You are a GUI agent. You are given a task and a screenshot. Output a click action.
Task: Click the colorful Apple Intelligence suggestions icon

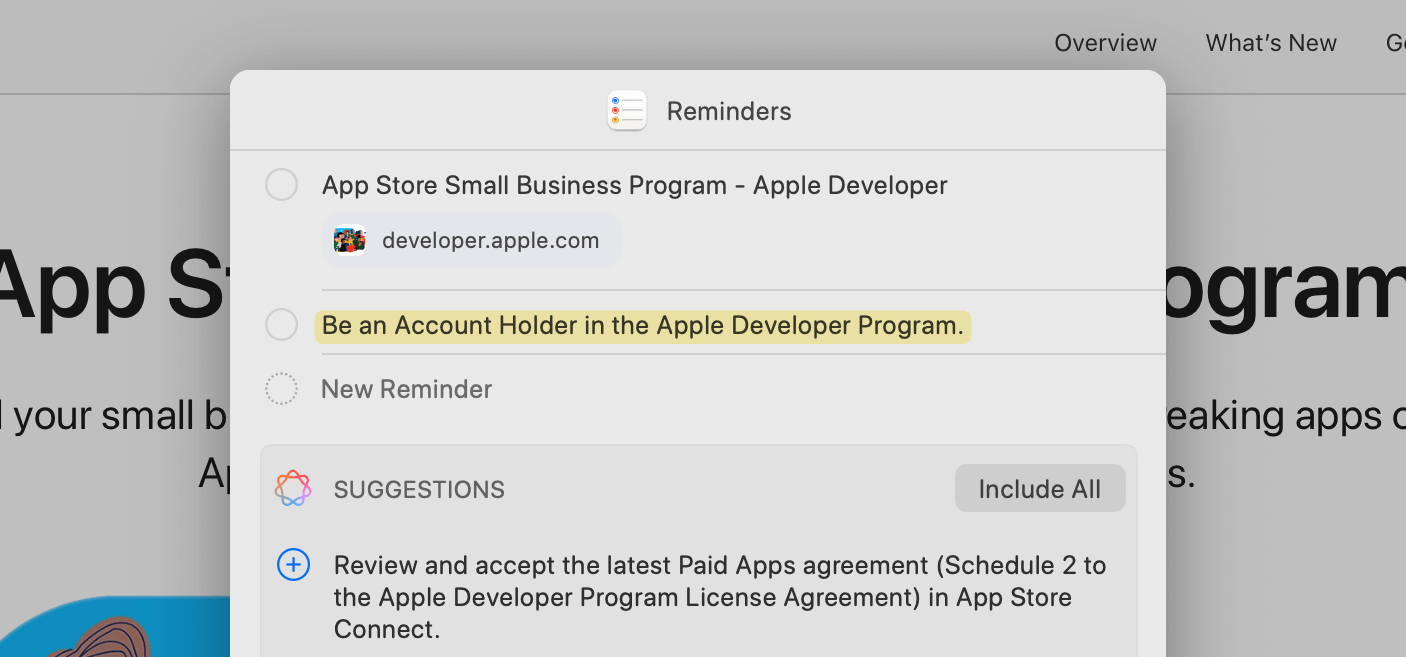[x=293, y=488]
